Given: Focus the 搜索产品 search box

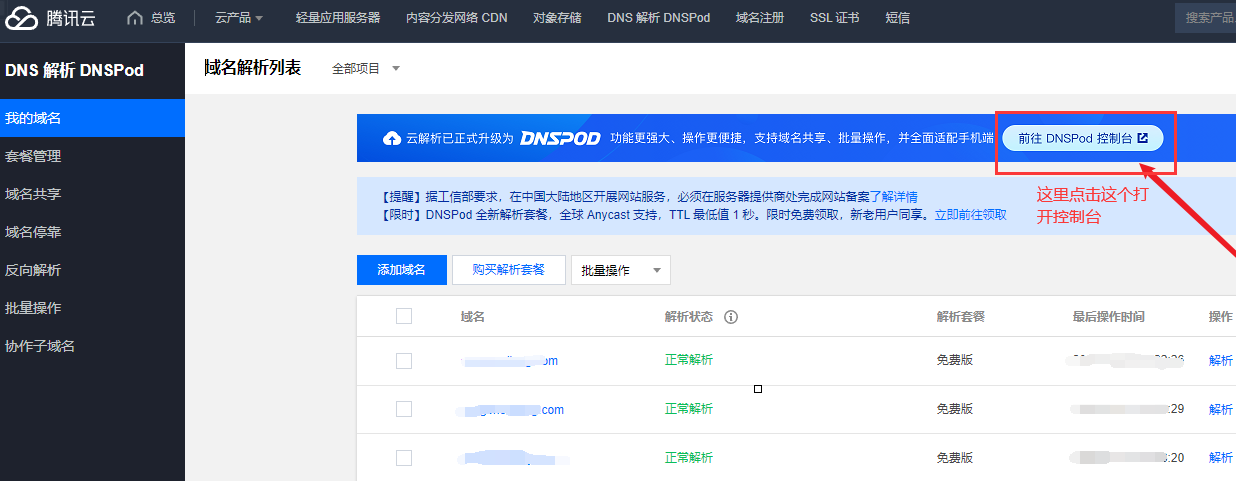Looking at the screenshot, I should click(x=1205, y=18).
